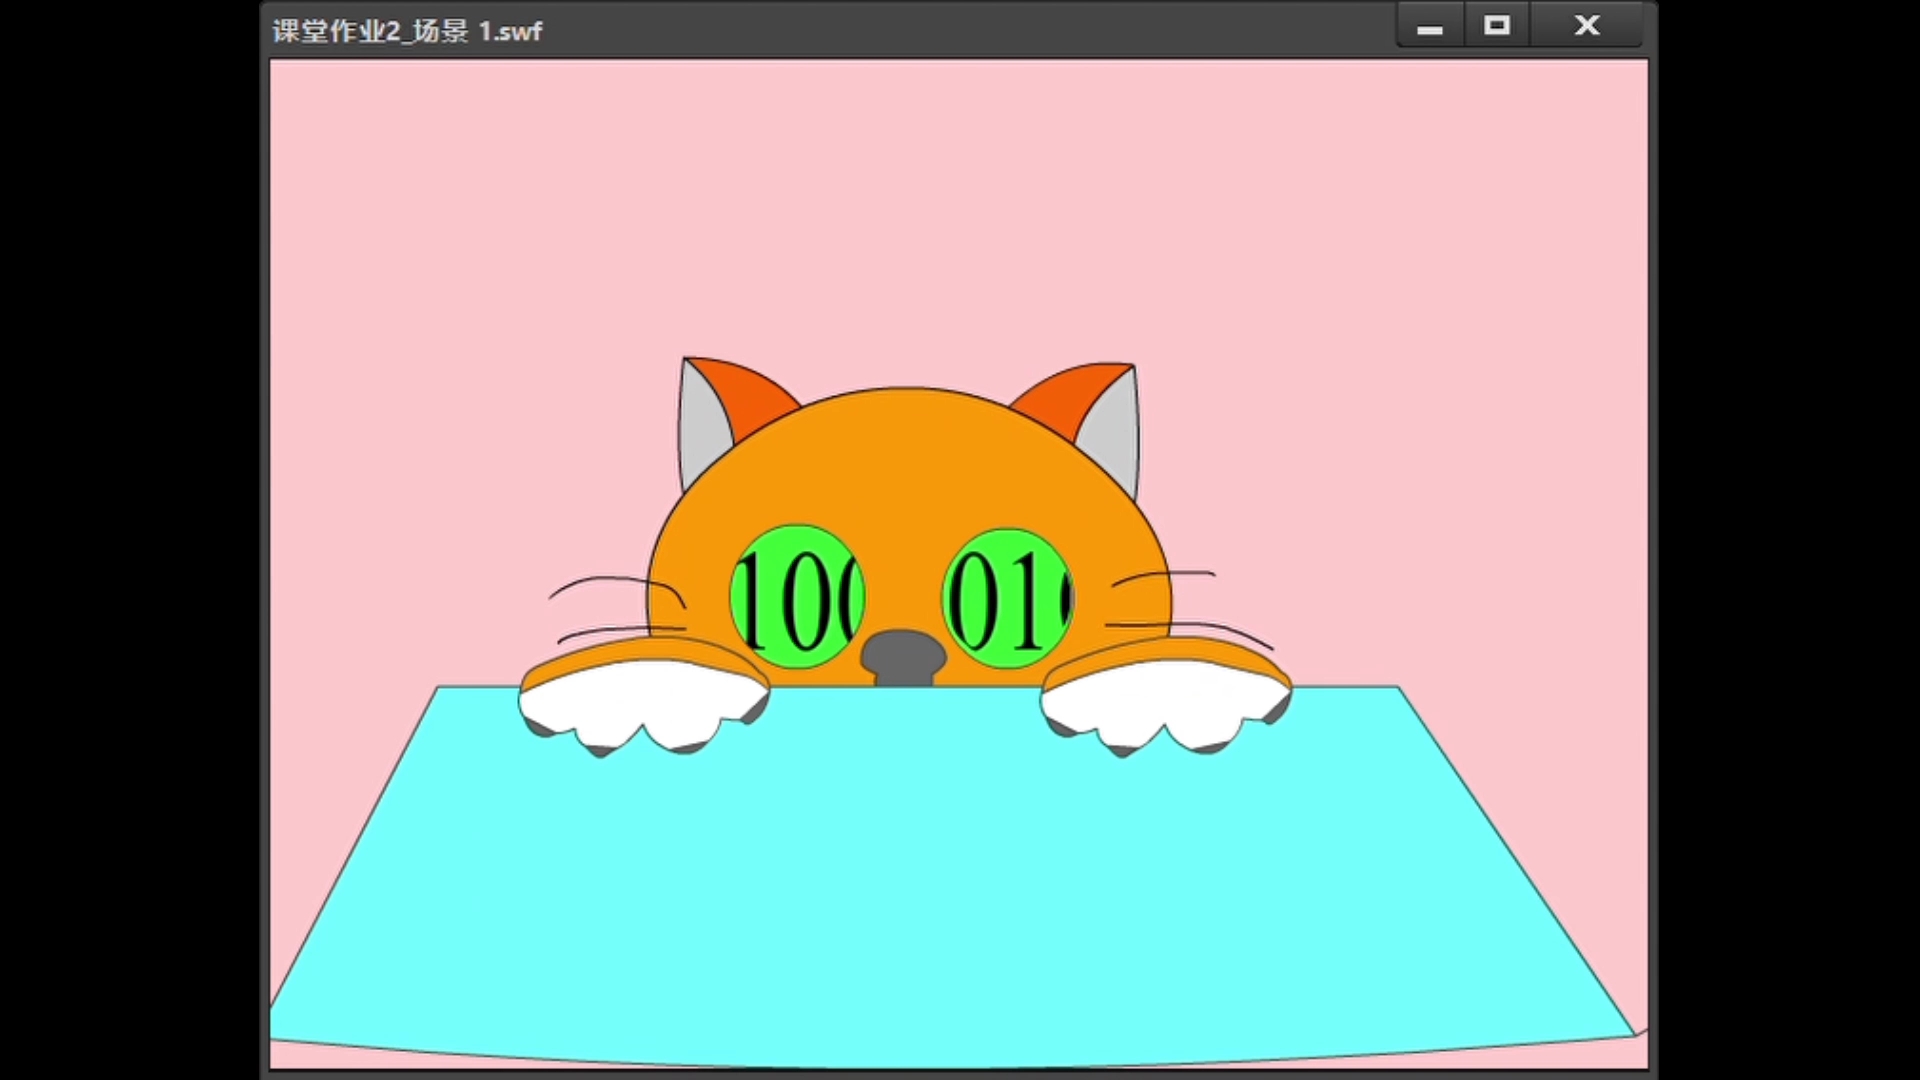The width and height of the screenshot is (1920, 1080).
Task: Maximize the SWF player window
Action: [x=1497, y=26]
